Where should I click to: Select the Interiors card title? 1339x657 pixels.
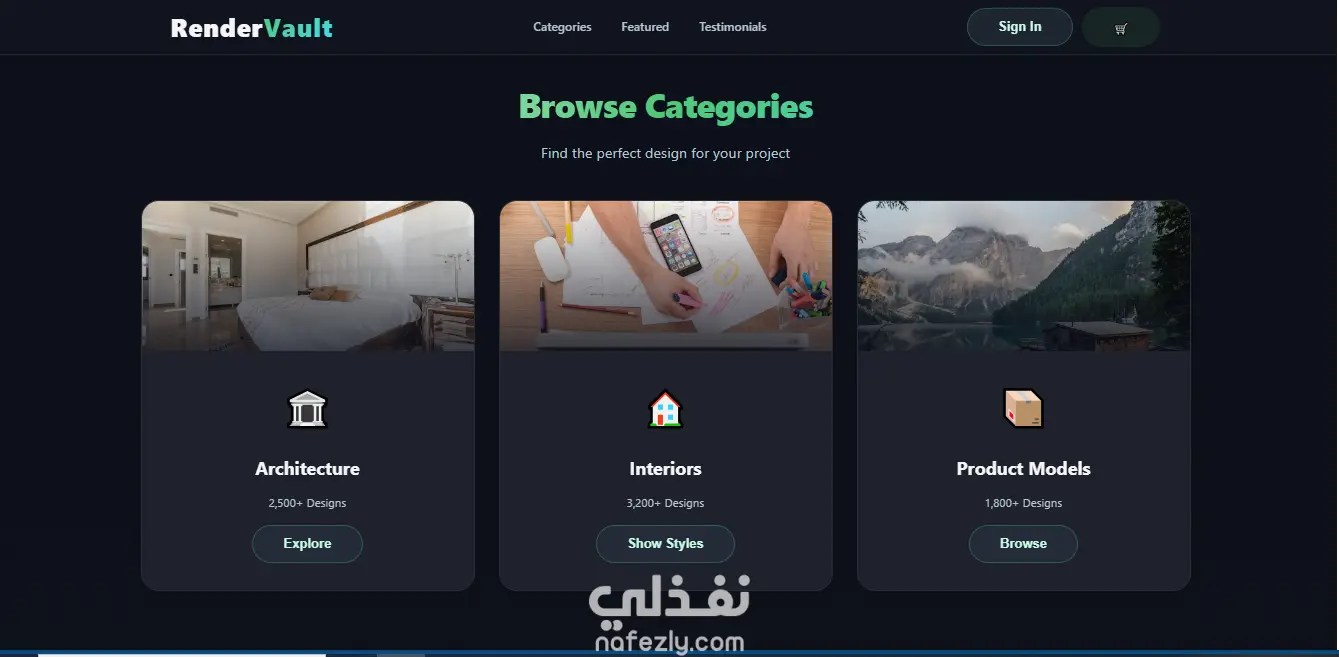pyautogui.click(x=665, y=469)
